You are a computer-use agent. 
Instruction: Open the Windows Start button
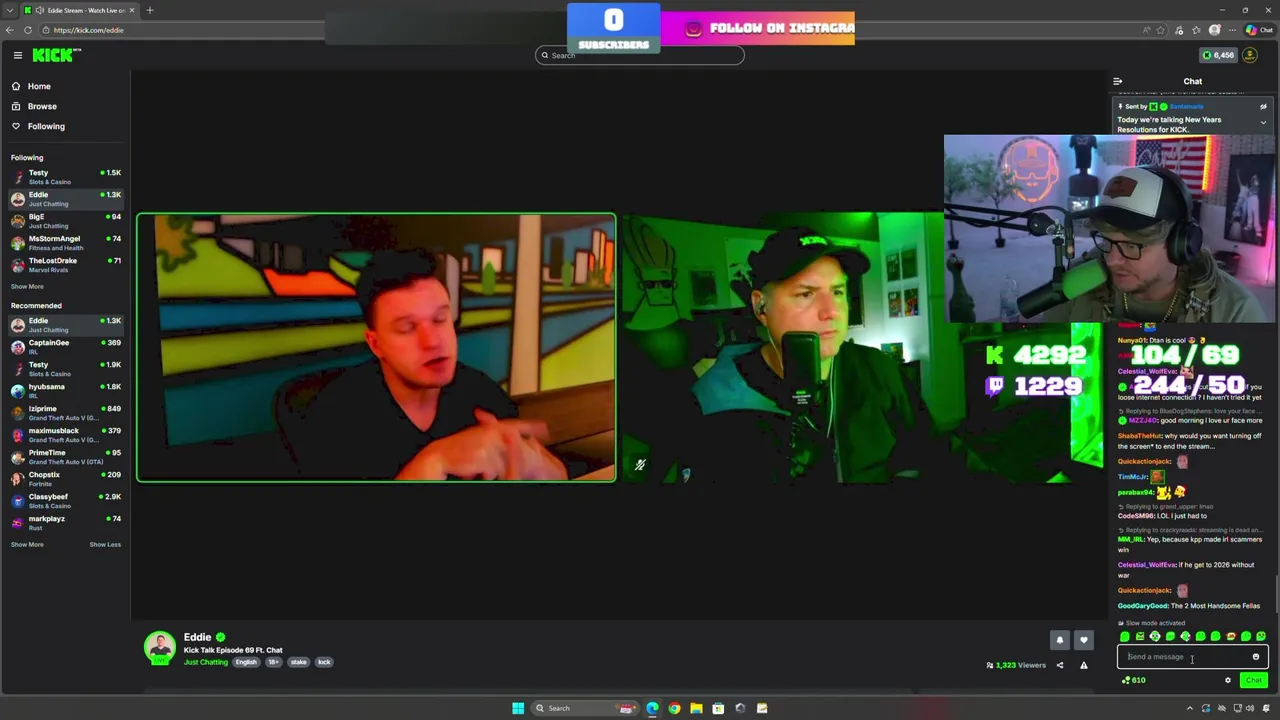(x=518, y=708)
